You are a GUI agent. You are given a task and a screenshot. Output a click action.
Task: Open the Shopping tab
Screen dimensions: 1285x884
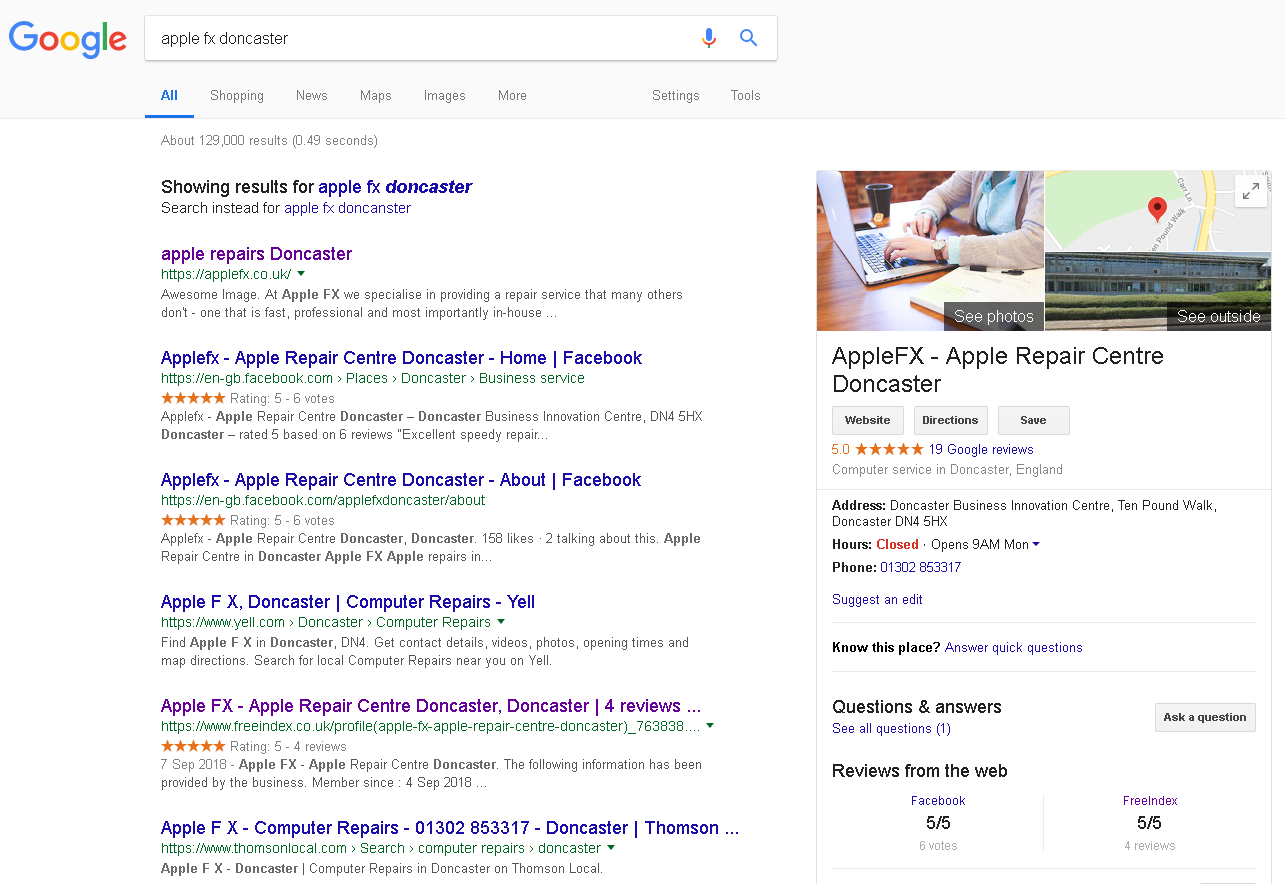click(x=237, y=96)
